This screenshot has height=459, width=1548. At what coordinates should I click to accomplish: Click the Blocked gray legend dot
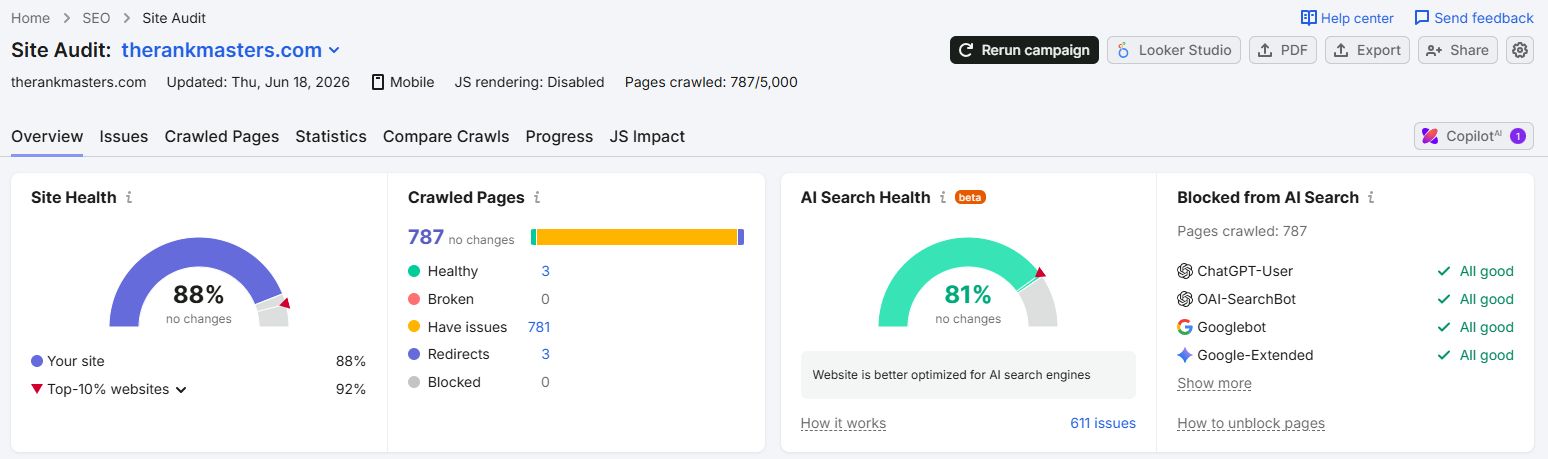(414, 382)
